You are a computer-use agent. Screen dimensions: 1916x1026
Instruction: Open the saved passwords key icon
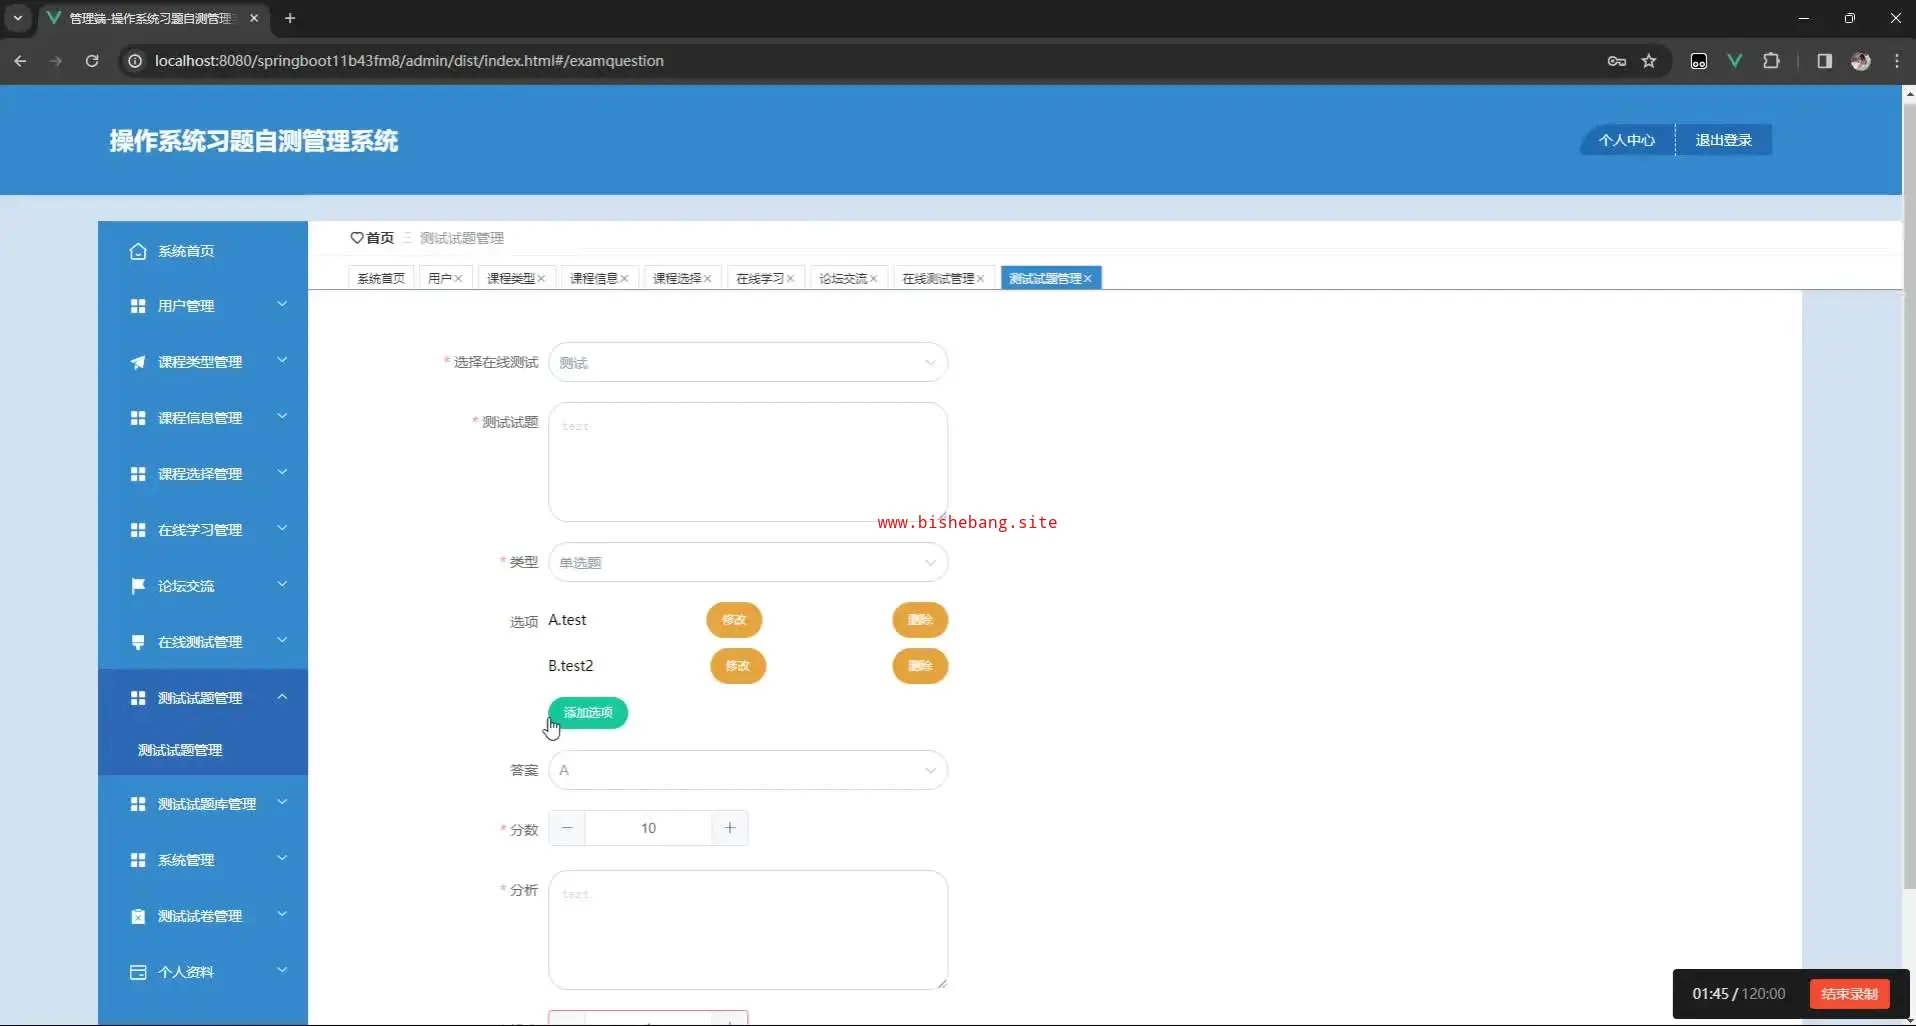click(1617, 61)
